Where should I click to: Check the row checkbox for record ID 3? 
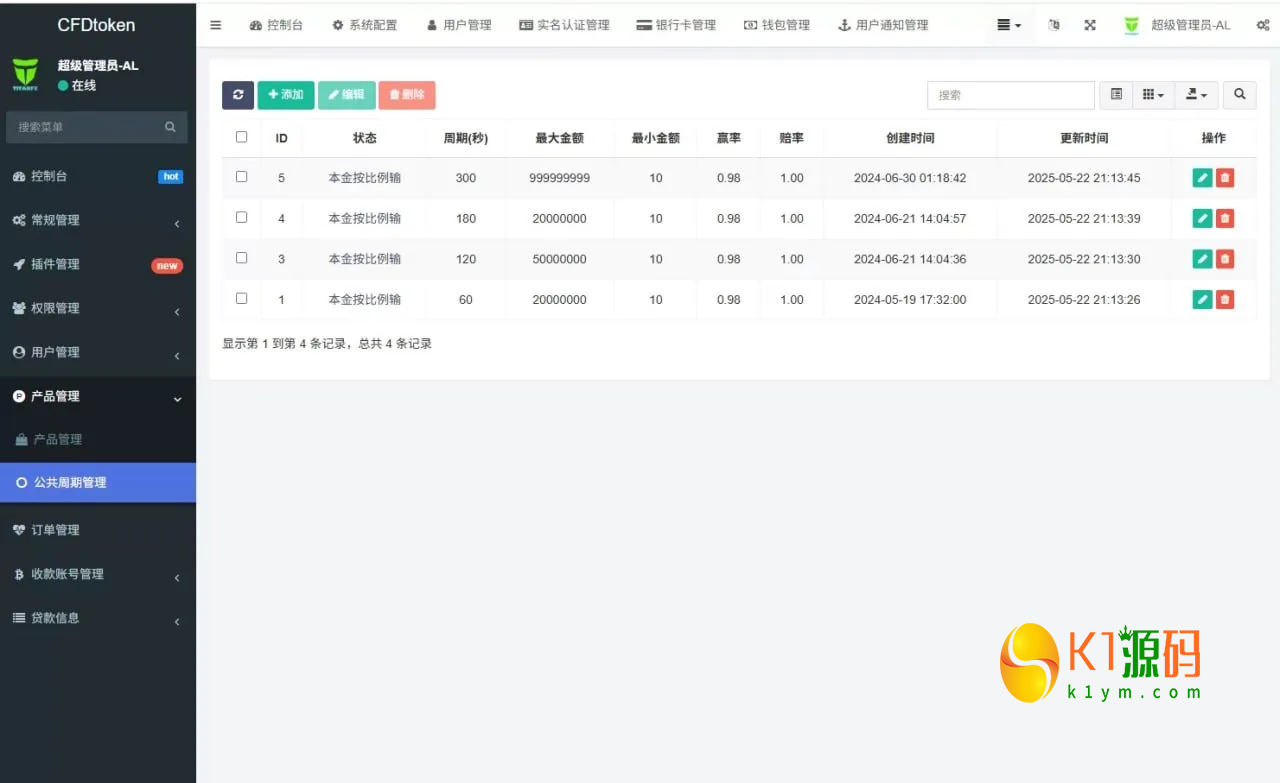(x=240, y=258)
